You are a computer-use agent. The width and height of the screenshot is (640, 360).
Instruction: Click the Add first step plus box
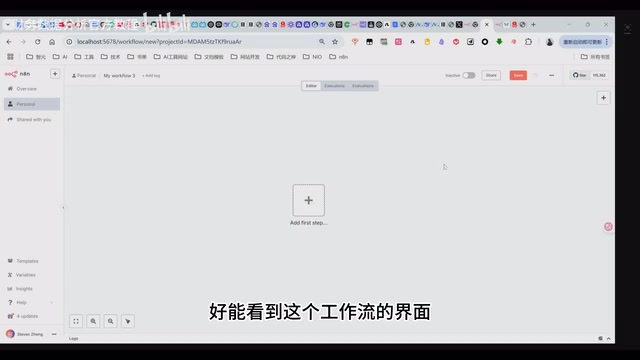tap(309, 200)
